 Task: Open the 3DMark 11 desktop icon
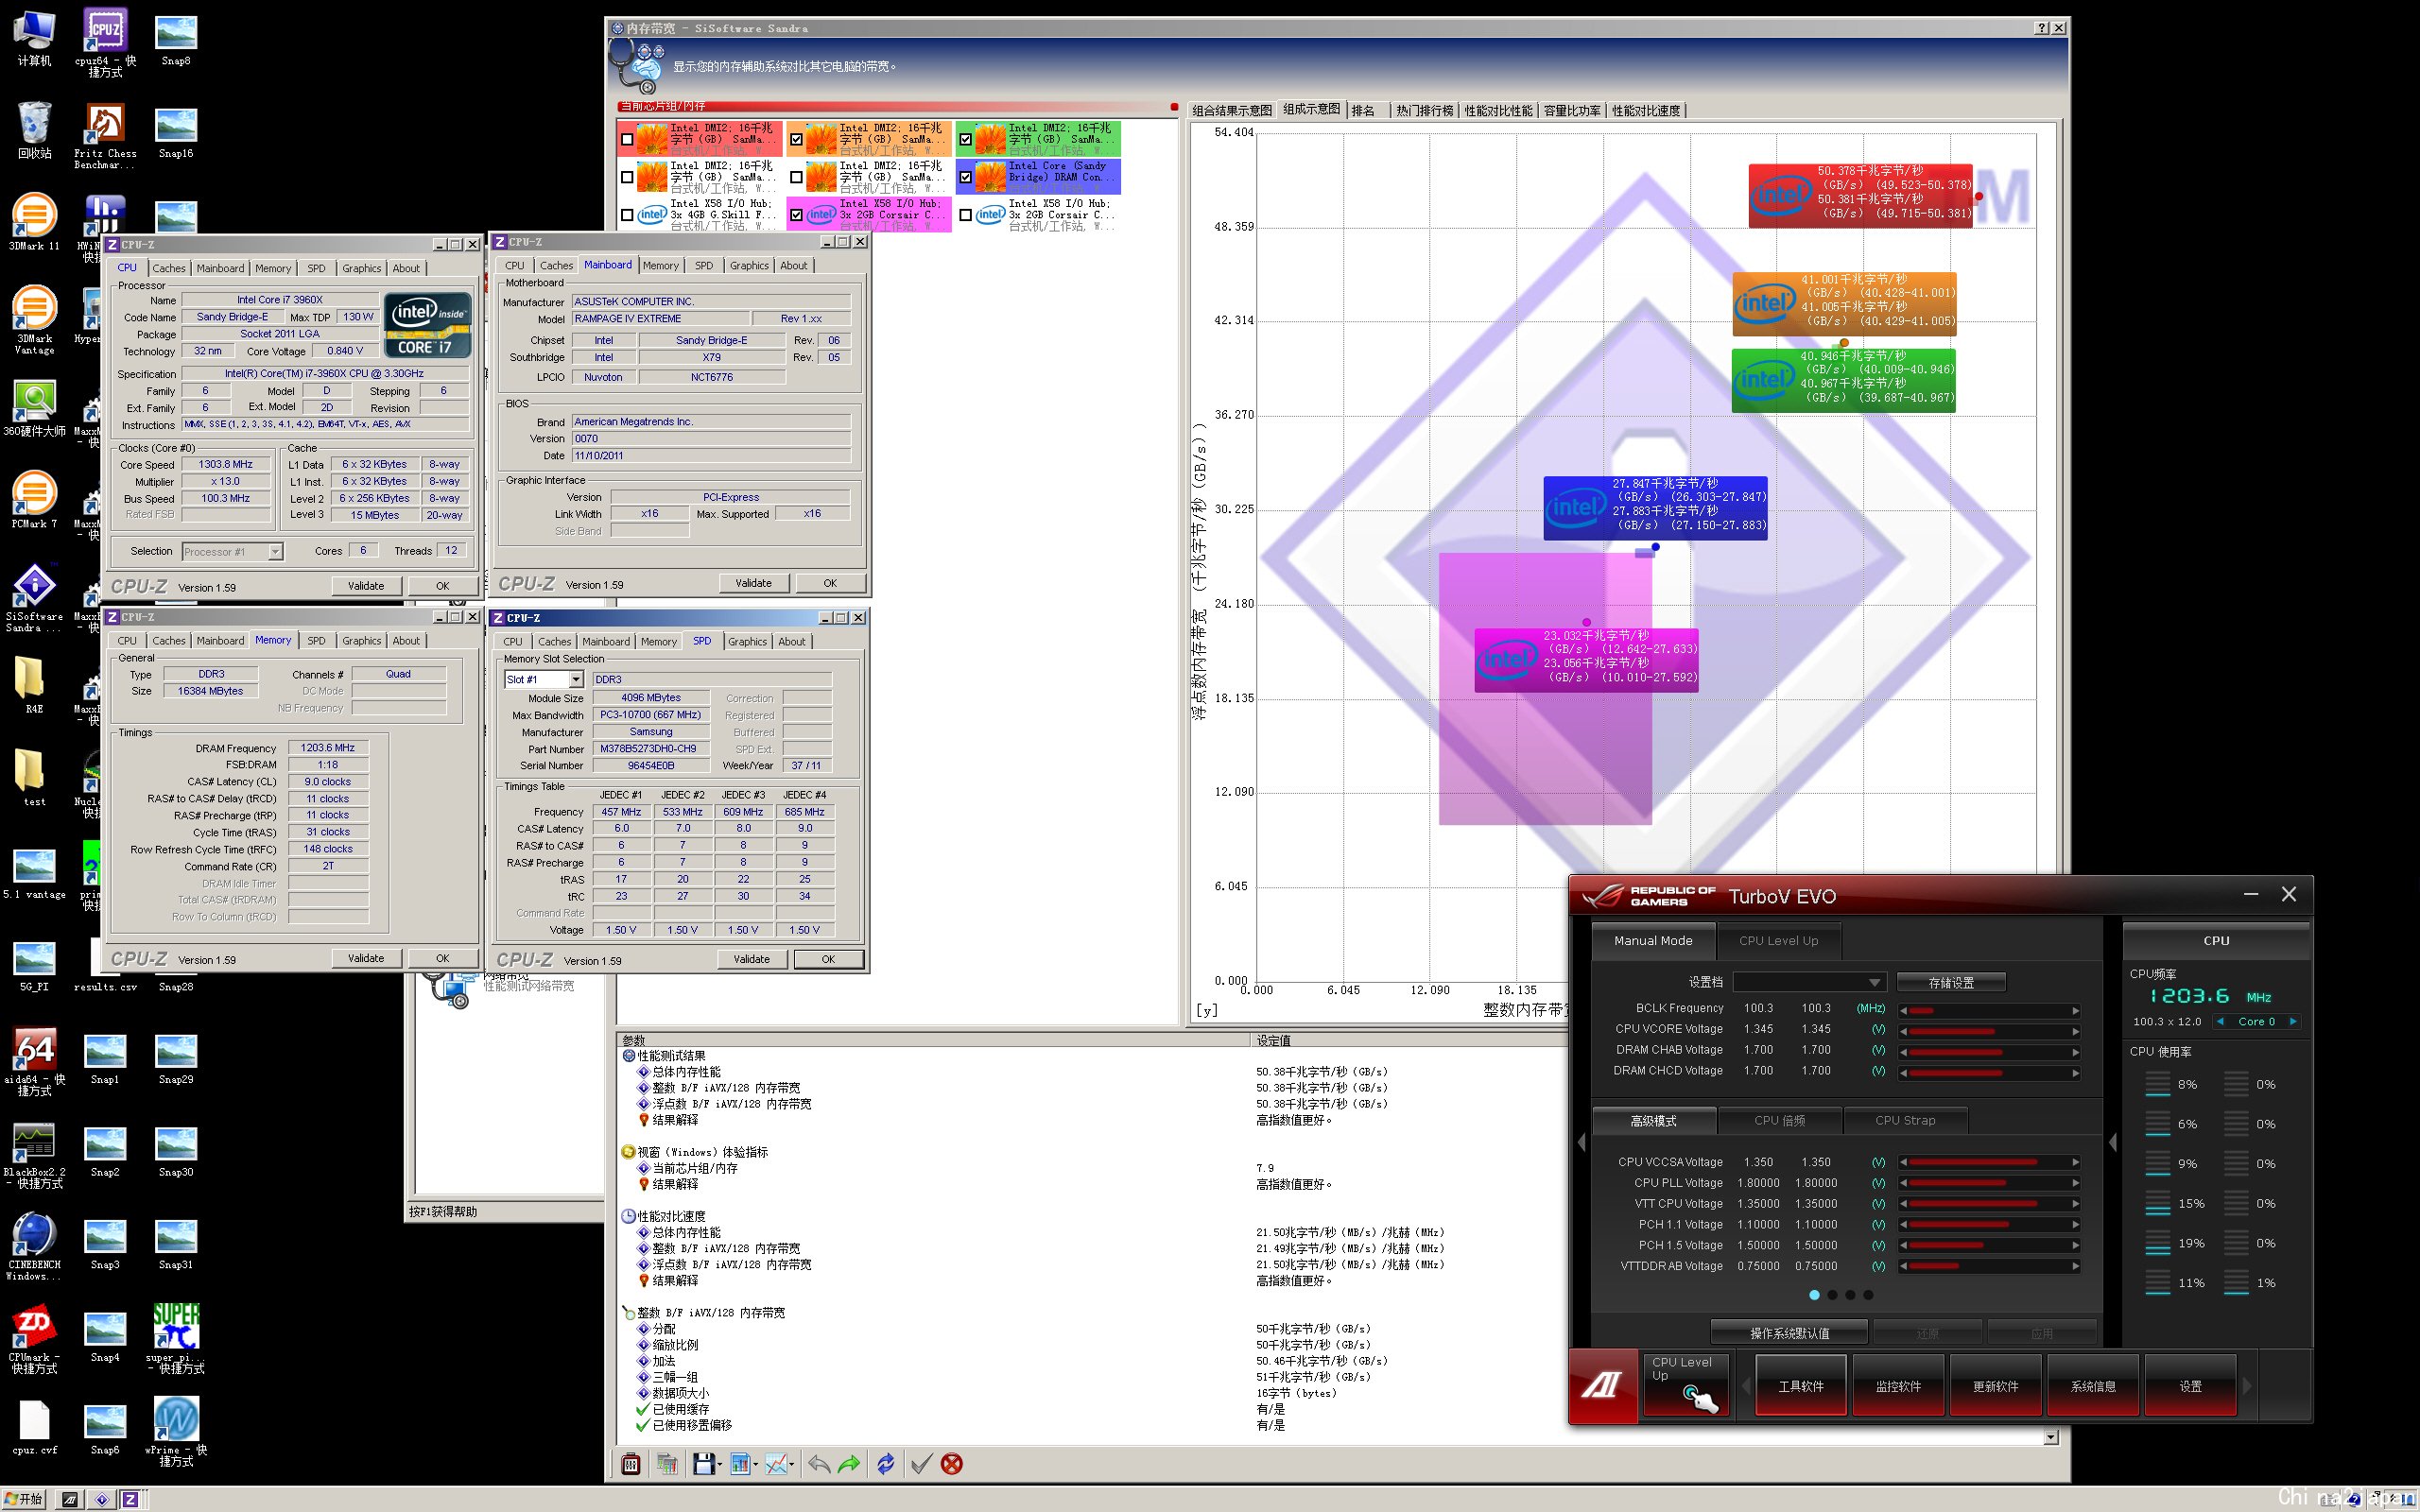(x=34, y=222)
